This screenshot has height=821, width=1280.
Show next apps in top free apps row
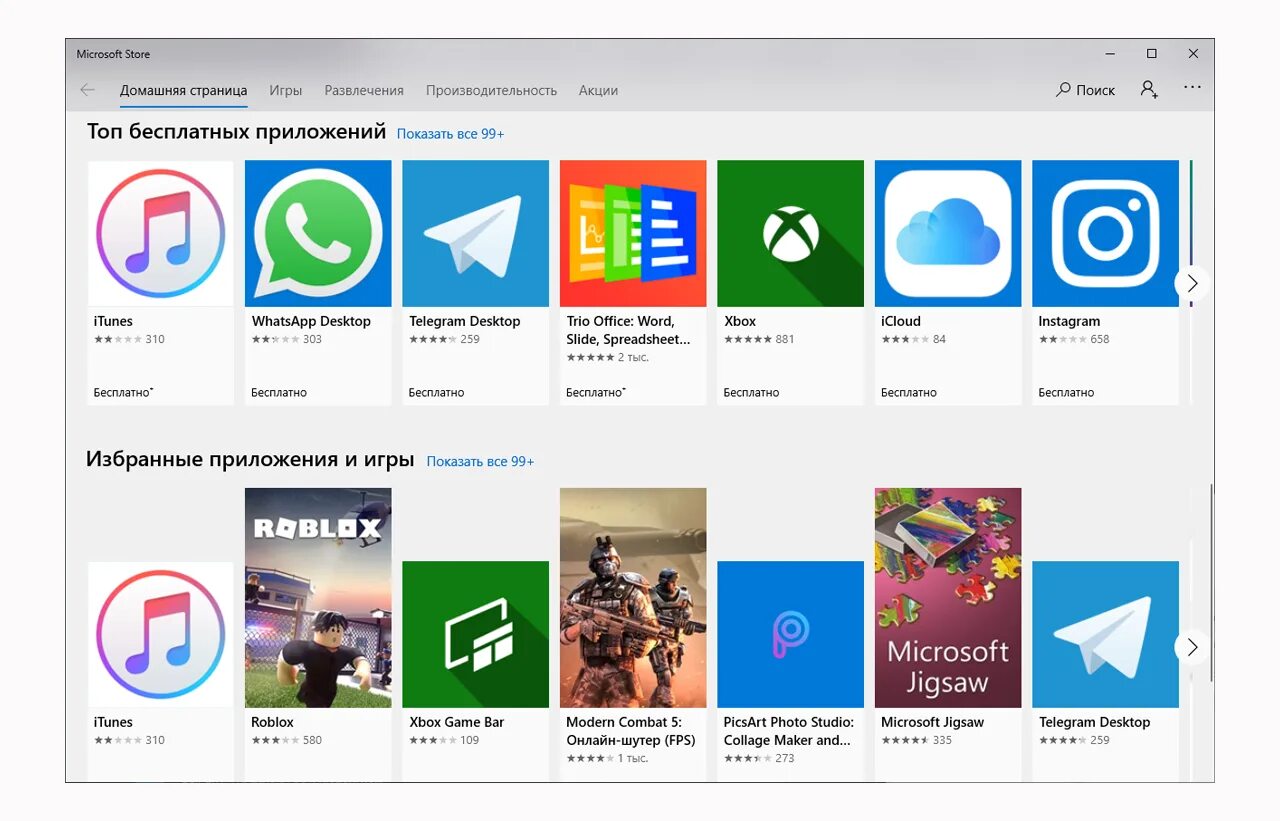pos(1191,283)
